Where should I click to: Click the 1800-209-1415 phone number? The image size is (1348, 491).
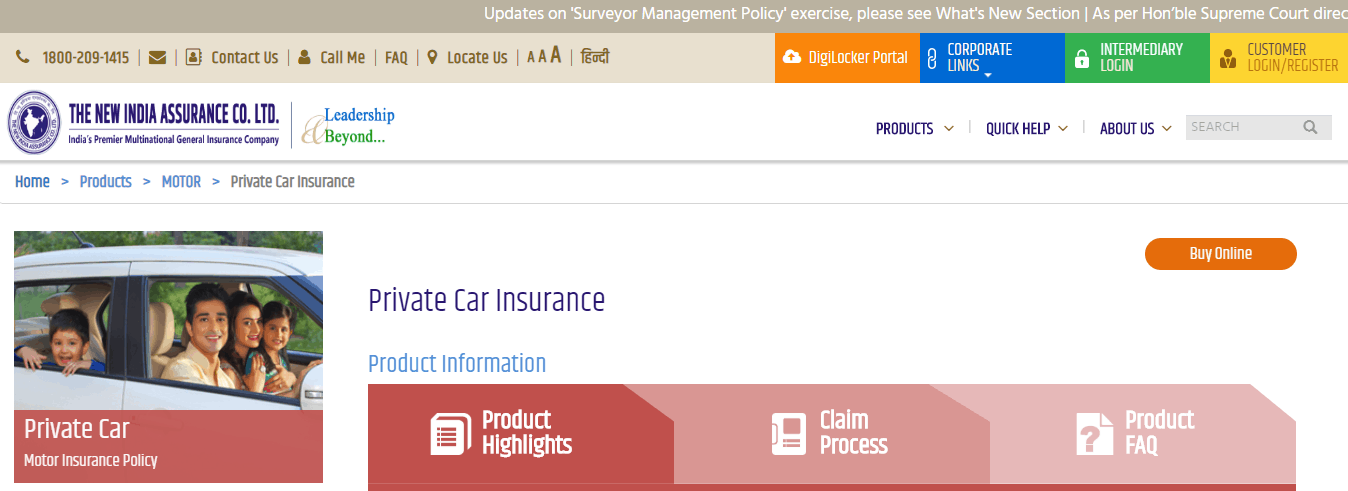tap(86, 58)
